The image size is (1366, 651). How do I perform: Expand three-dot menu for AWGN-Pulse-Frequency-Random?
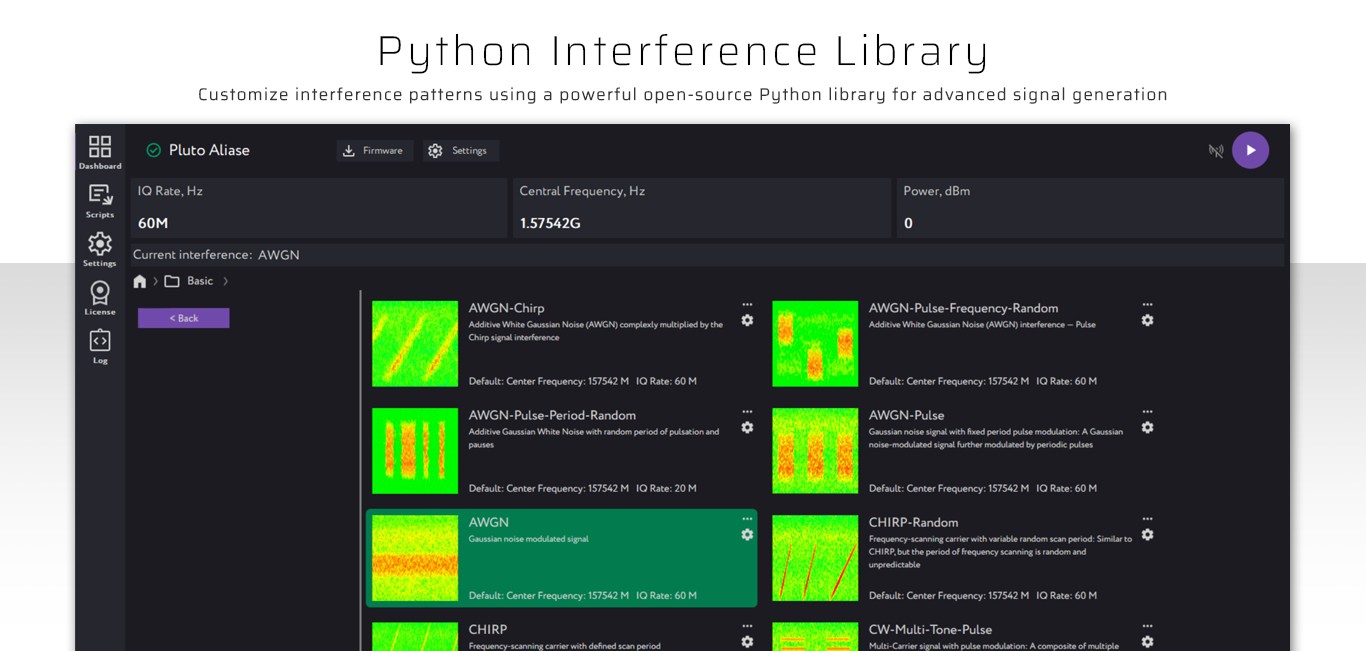pyautogui.click(x=1147, y=304)
